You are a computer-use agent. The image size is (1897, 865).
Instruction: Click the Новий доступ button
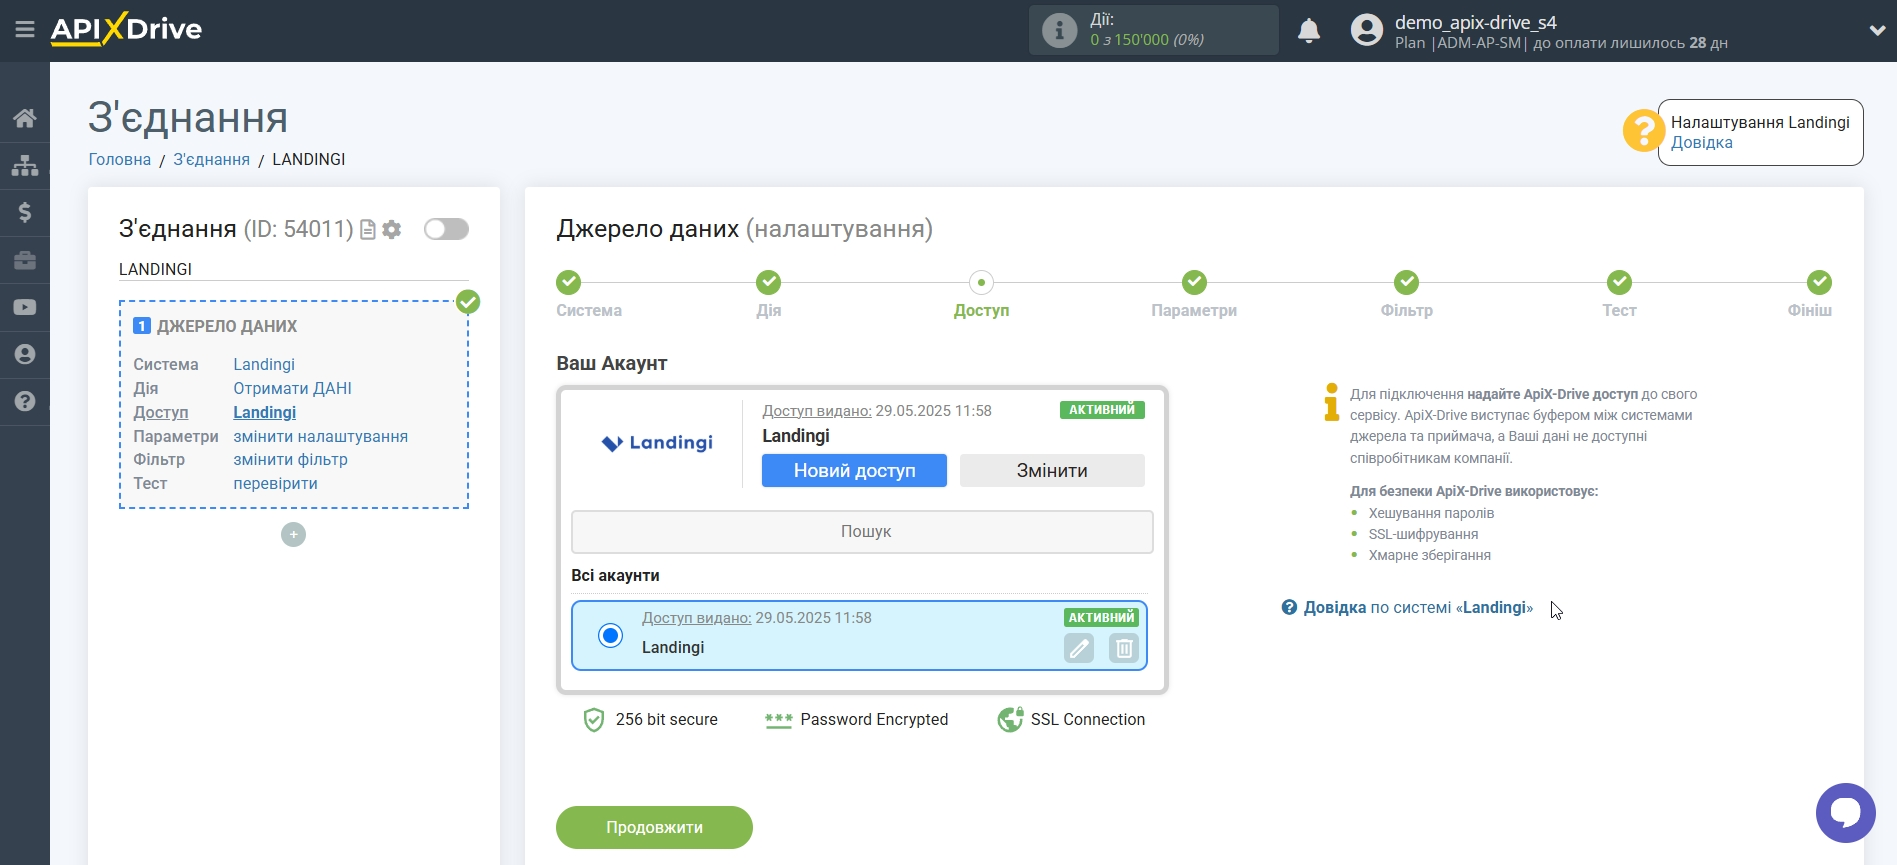[854, 470]
